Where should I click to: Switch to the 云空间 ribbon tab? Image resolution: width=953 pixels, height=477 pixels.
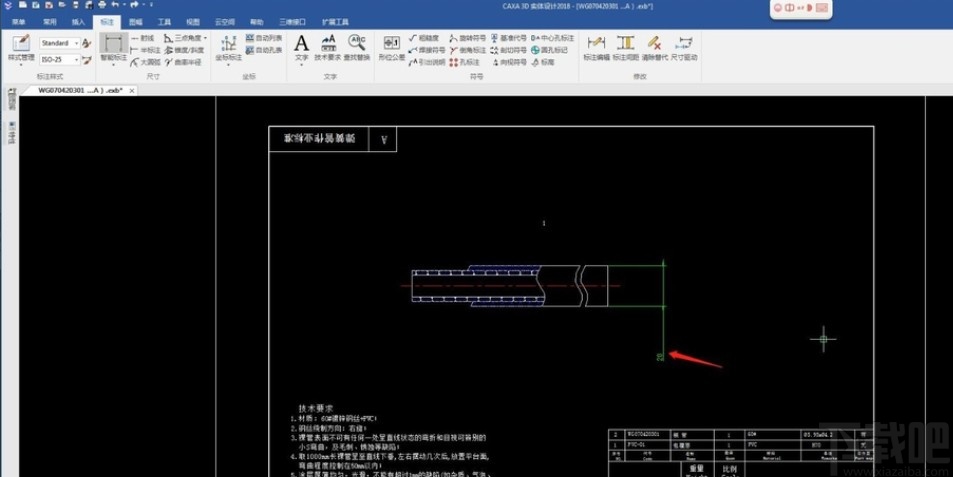[x=224, y=22]
